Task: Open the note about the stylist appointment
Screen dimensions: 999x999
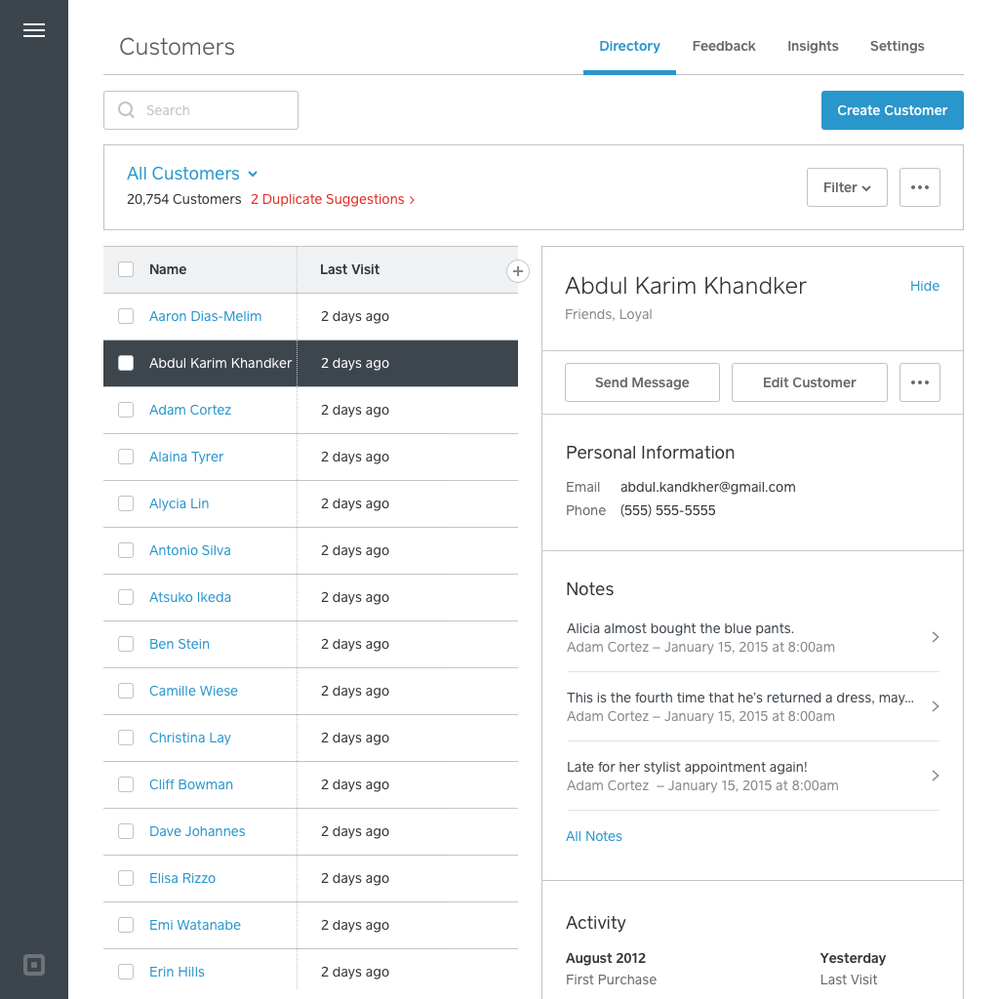Action: click(752, 776)
